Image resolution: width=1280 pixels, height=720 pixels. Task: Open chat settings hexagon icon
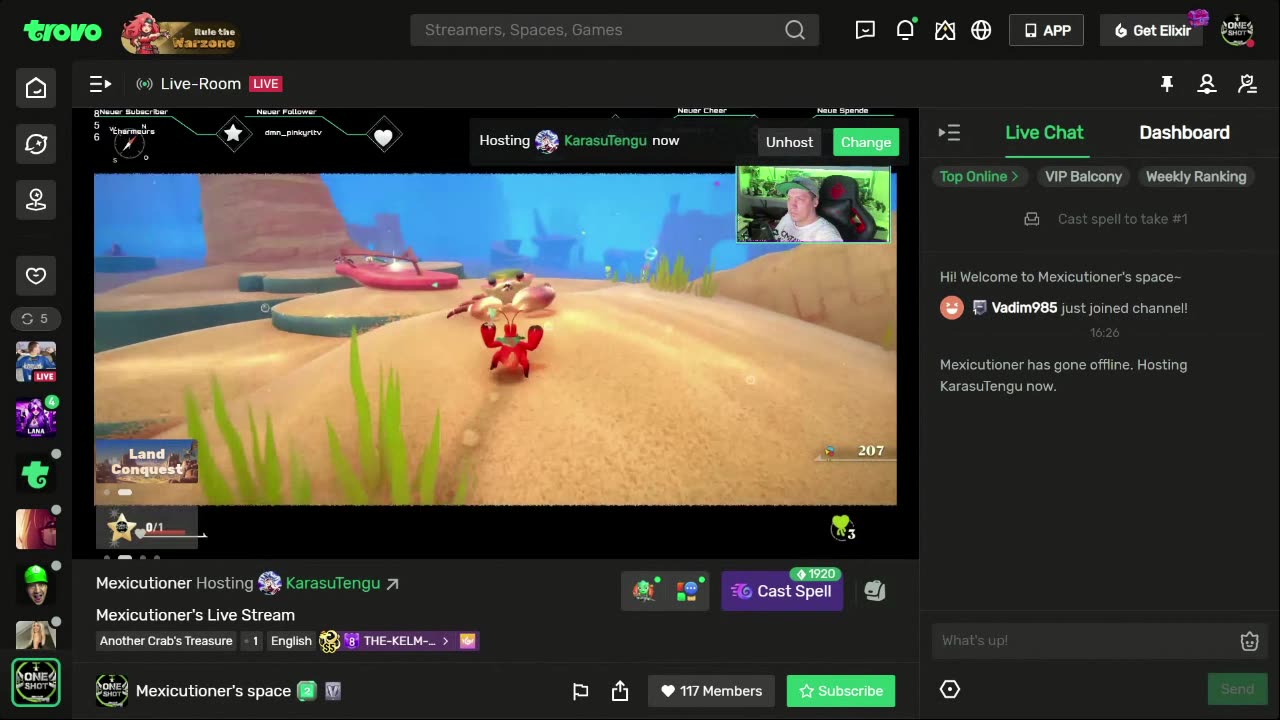(950, 689)
